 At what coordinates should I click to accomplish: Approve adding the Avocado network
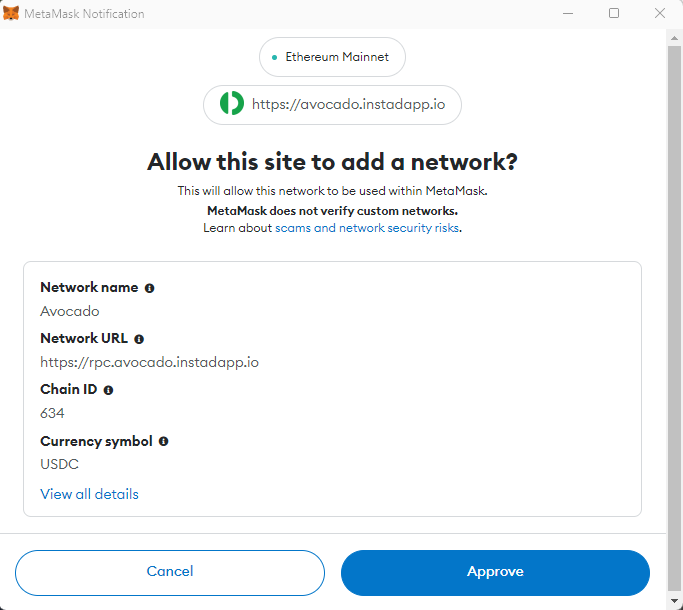[x=495, y=573]
